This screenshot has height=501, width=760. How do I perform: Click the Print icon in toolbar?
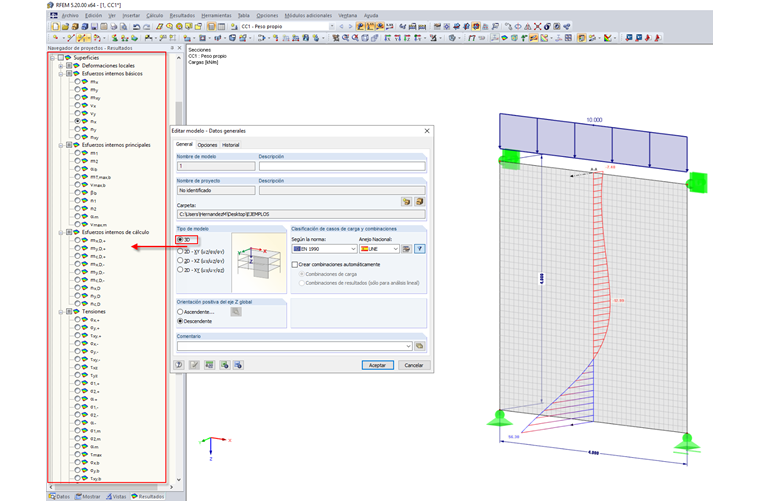tap(114, 27)
